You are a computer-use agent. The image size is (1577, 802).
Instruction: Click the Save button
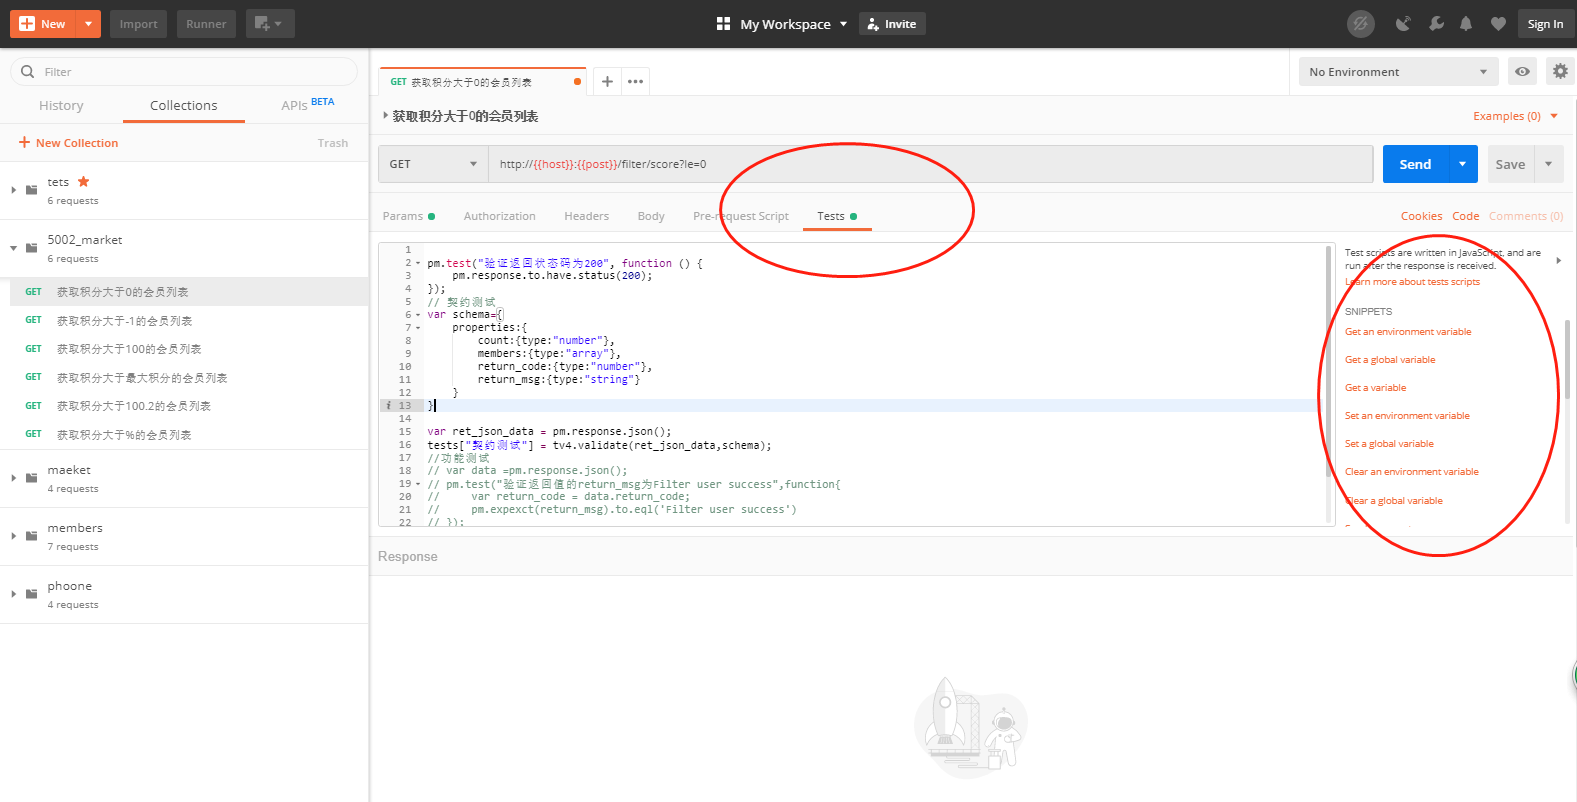click(x=1510, y=164)
